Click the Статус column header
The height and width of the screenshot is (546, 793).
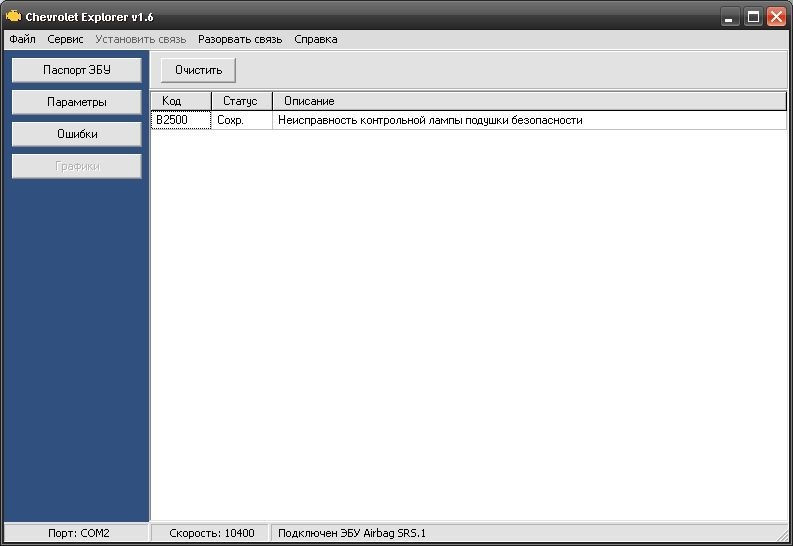point(242,101)
